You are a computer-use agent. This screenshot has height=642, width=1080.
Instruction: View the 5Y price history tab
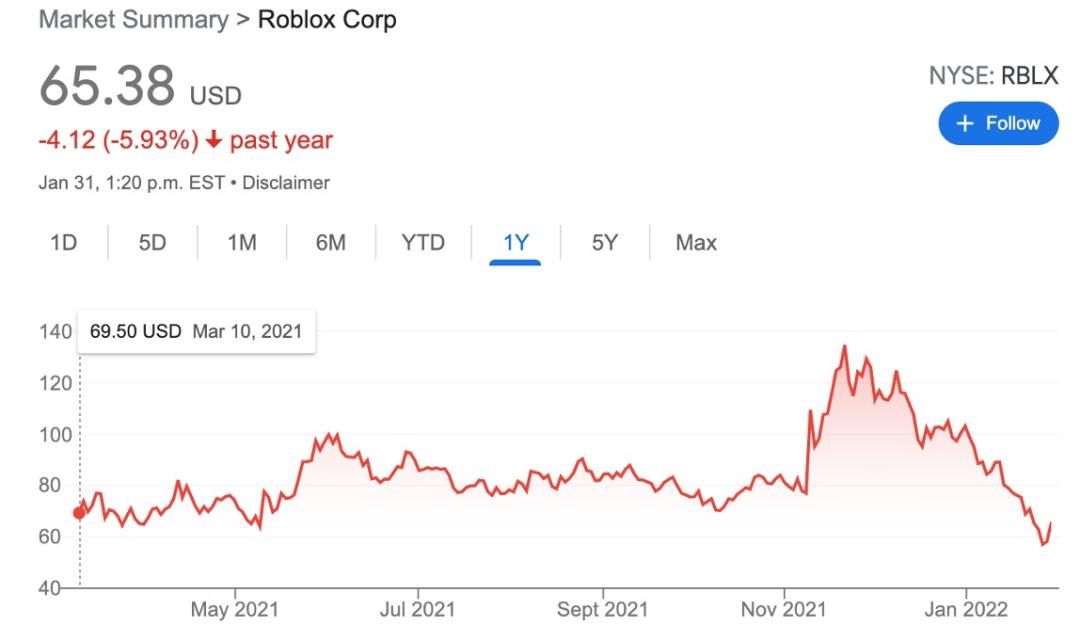[x=604, y=242]
